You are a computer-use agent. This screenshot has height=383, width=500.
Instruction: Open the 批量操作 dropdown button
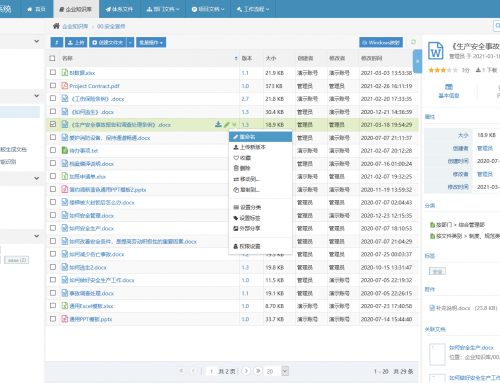(x=151, y=42)
